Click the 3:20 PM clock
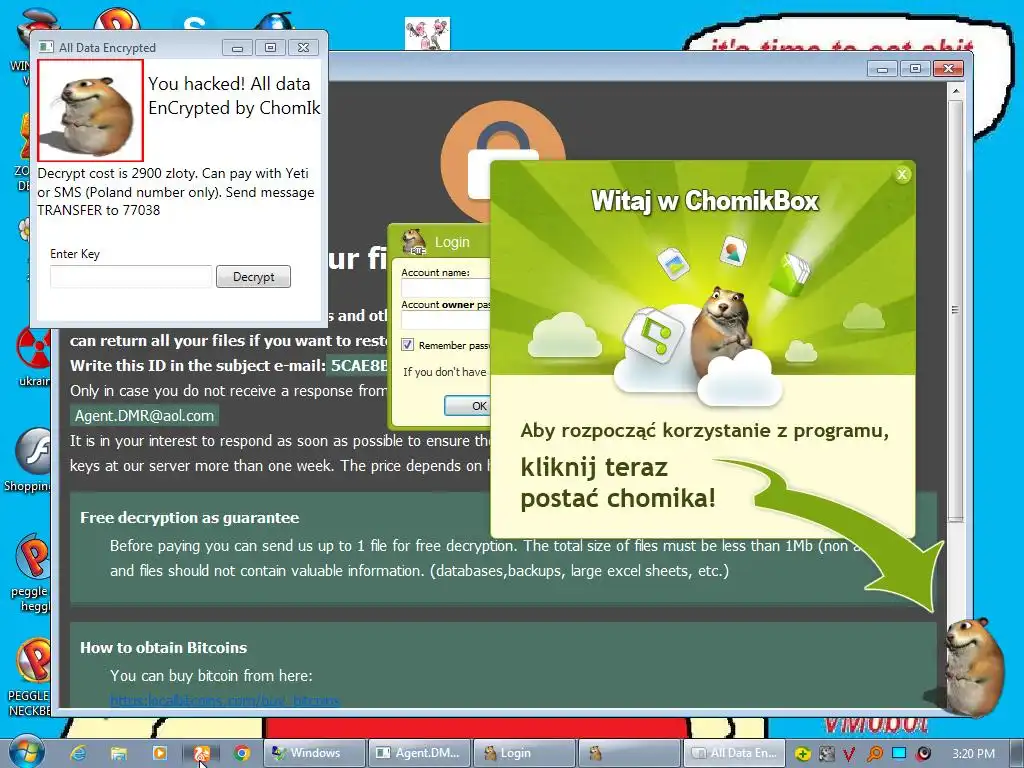Viewport: 1024px width, 768px height. coord(973,754)
